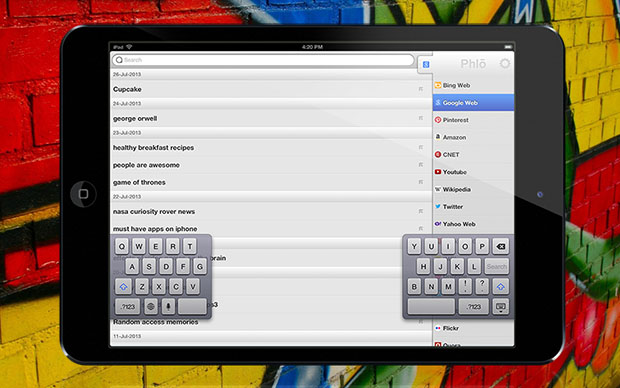620x388 pixels.
Task: Tap the globe language key
Action: pyautogui.click(x=151, y=306)
